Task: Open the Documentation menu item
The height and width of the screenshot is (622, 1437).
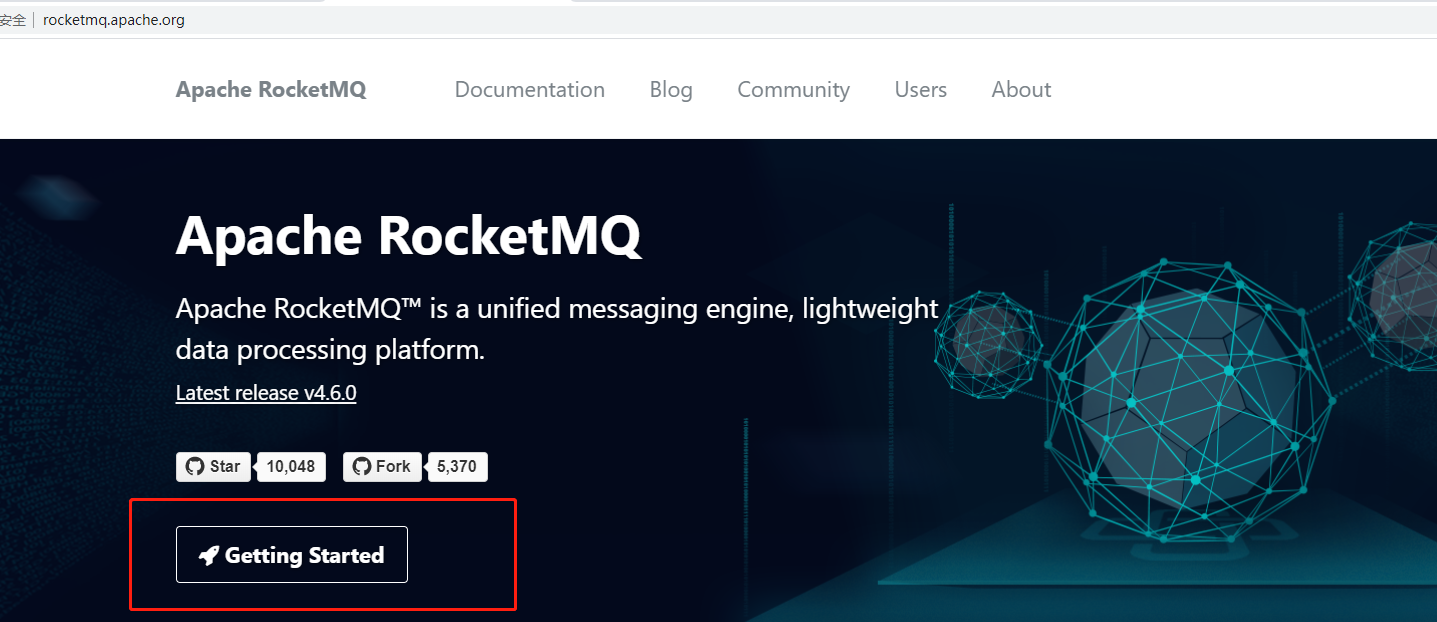Action: click(530, 90)
